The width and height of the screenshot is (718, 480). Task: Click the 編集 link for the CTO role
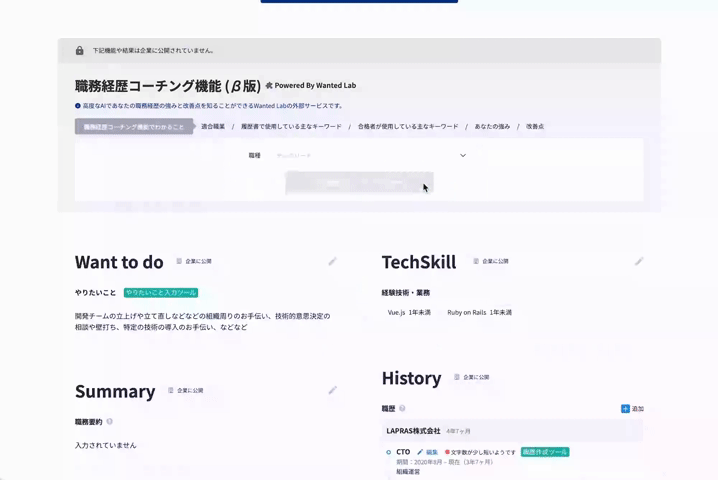[432, 452]
